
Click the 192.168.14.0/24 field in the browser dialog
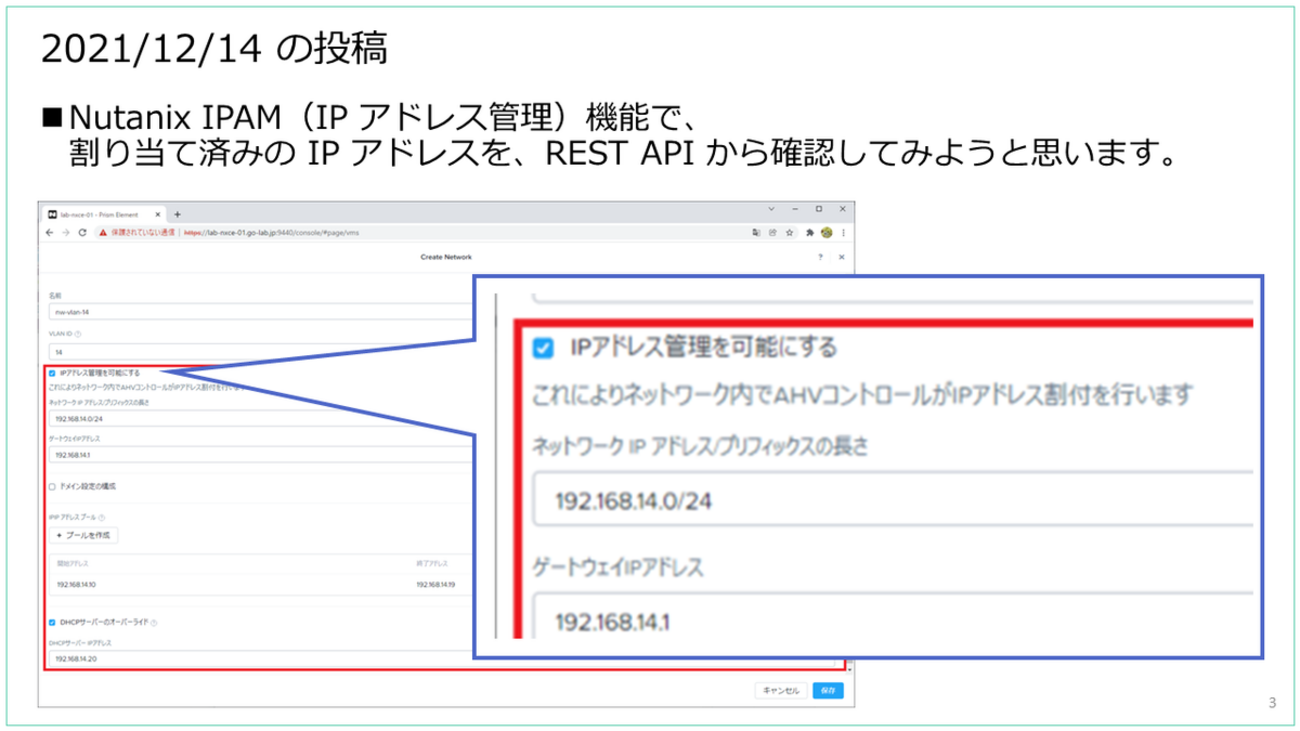pyautogui.click(x=259, y=419)
